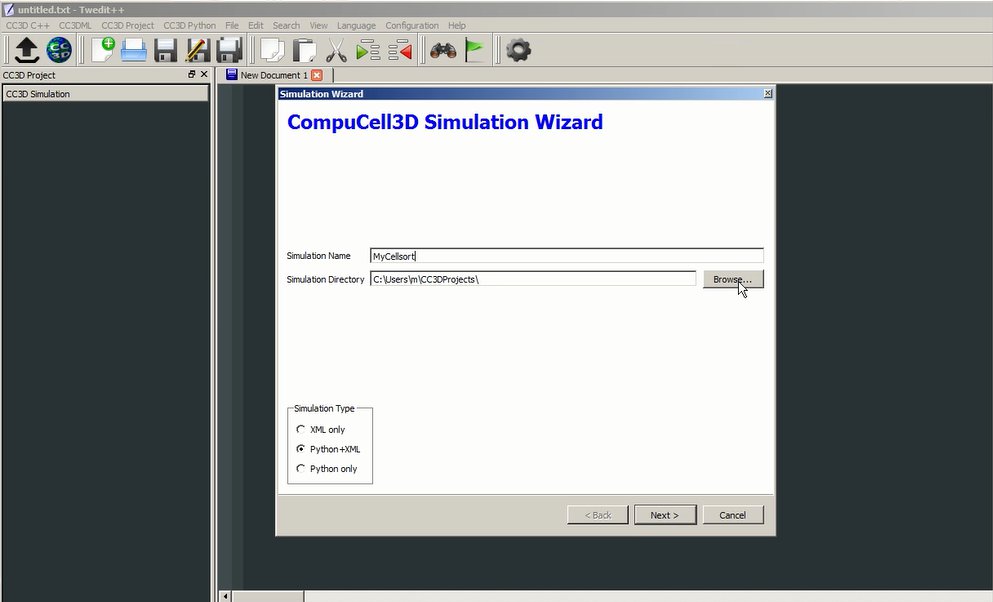Viewport: 993px width, 602px height.
Task: Switch to the New Document 1 tab
Action: [x=273, y=75]
